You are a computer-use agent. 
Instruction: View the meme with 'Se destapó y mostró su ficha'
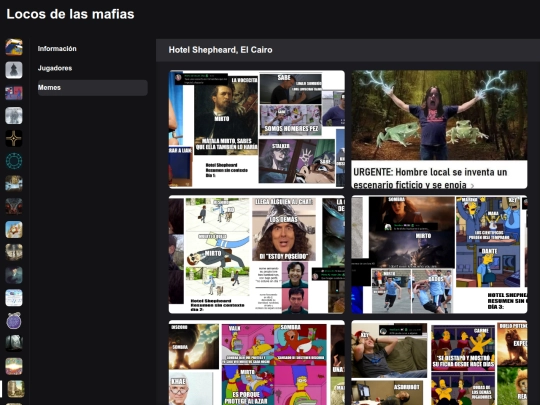click(439, 363)
